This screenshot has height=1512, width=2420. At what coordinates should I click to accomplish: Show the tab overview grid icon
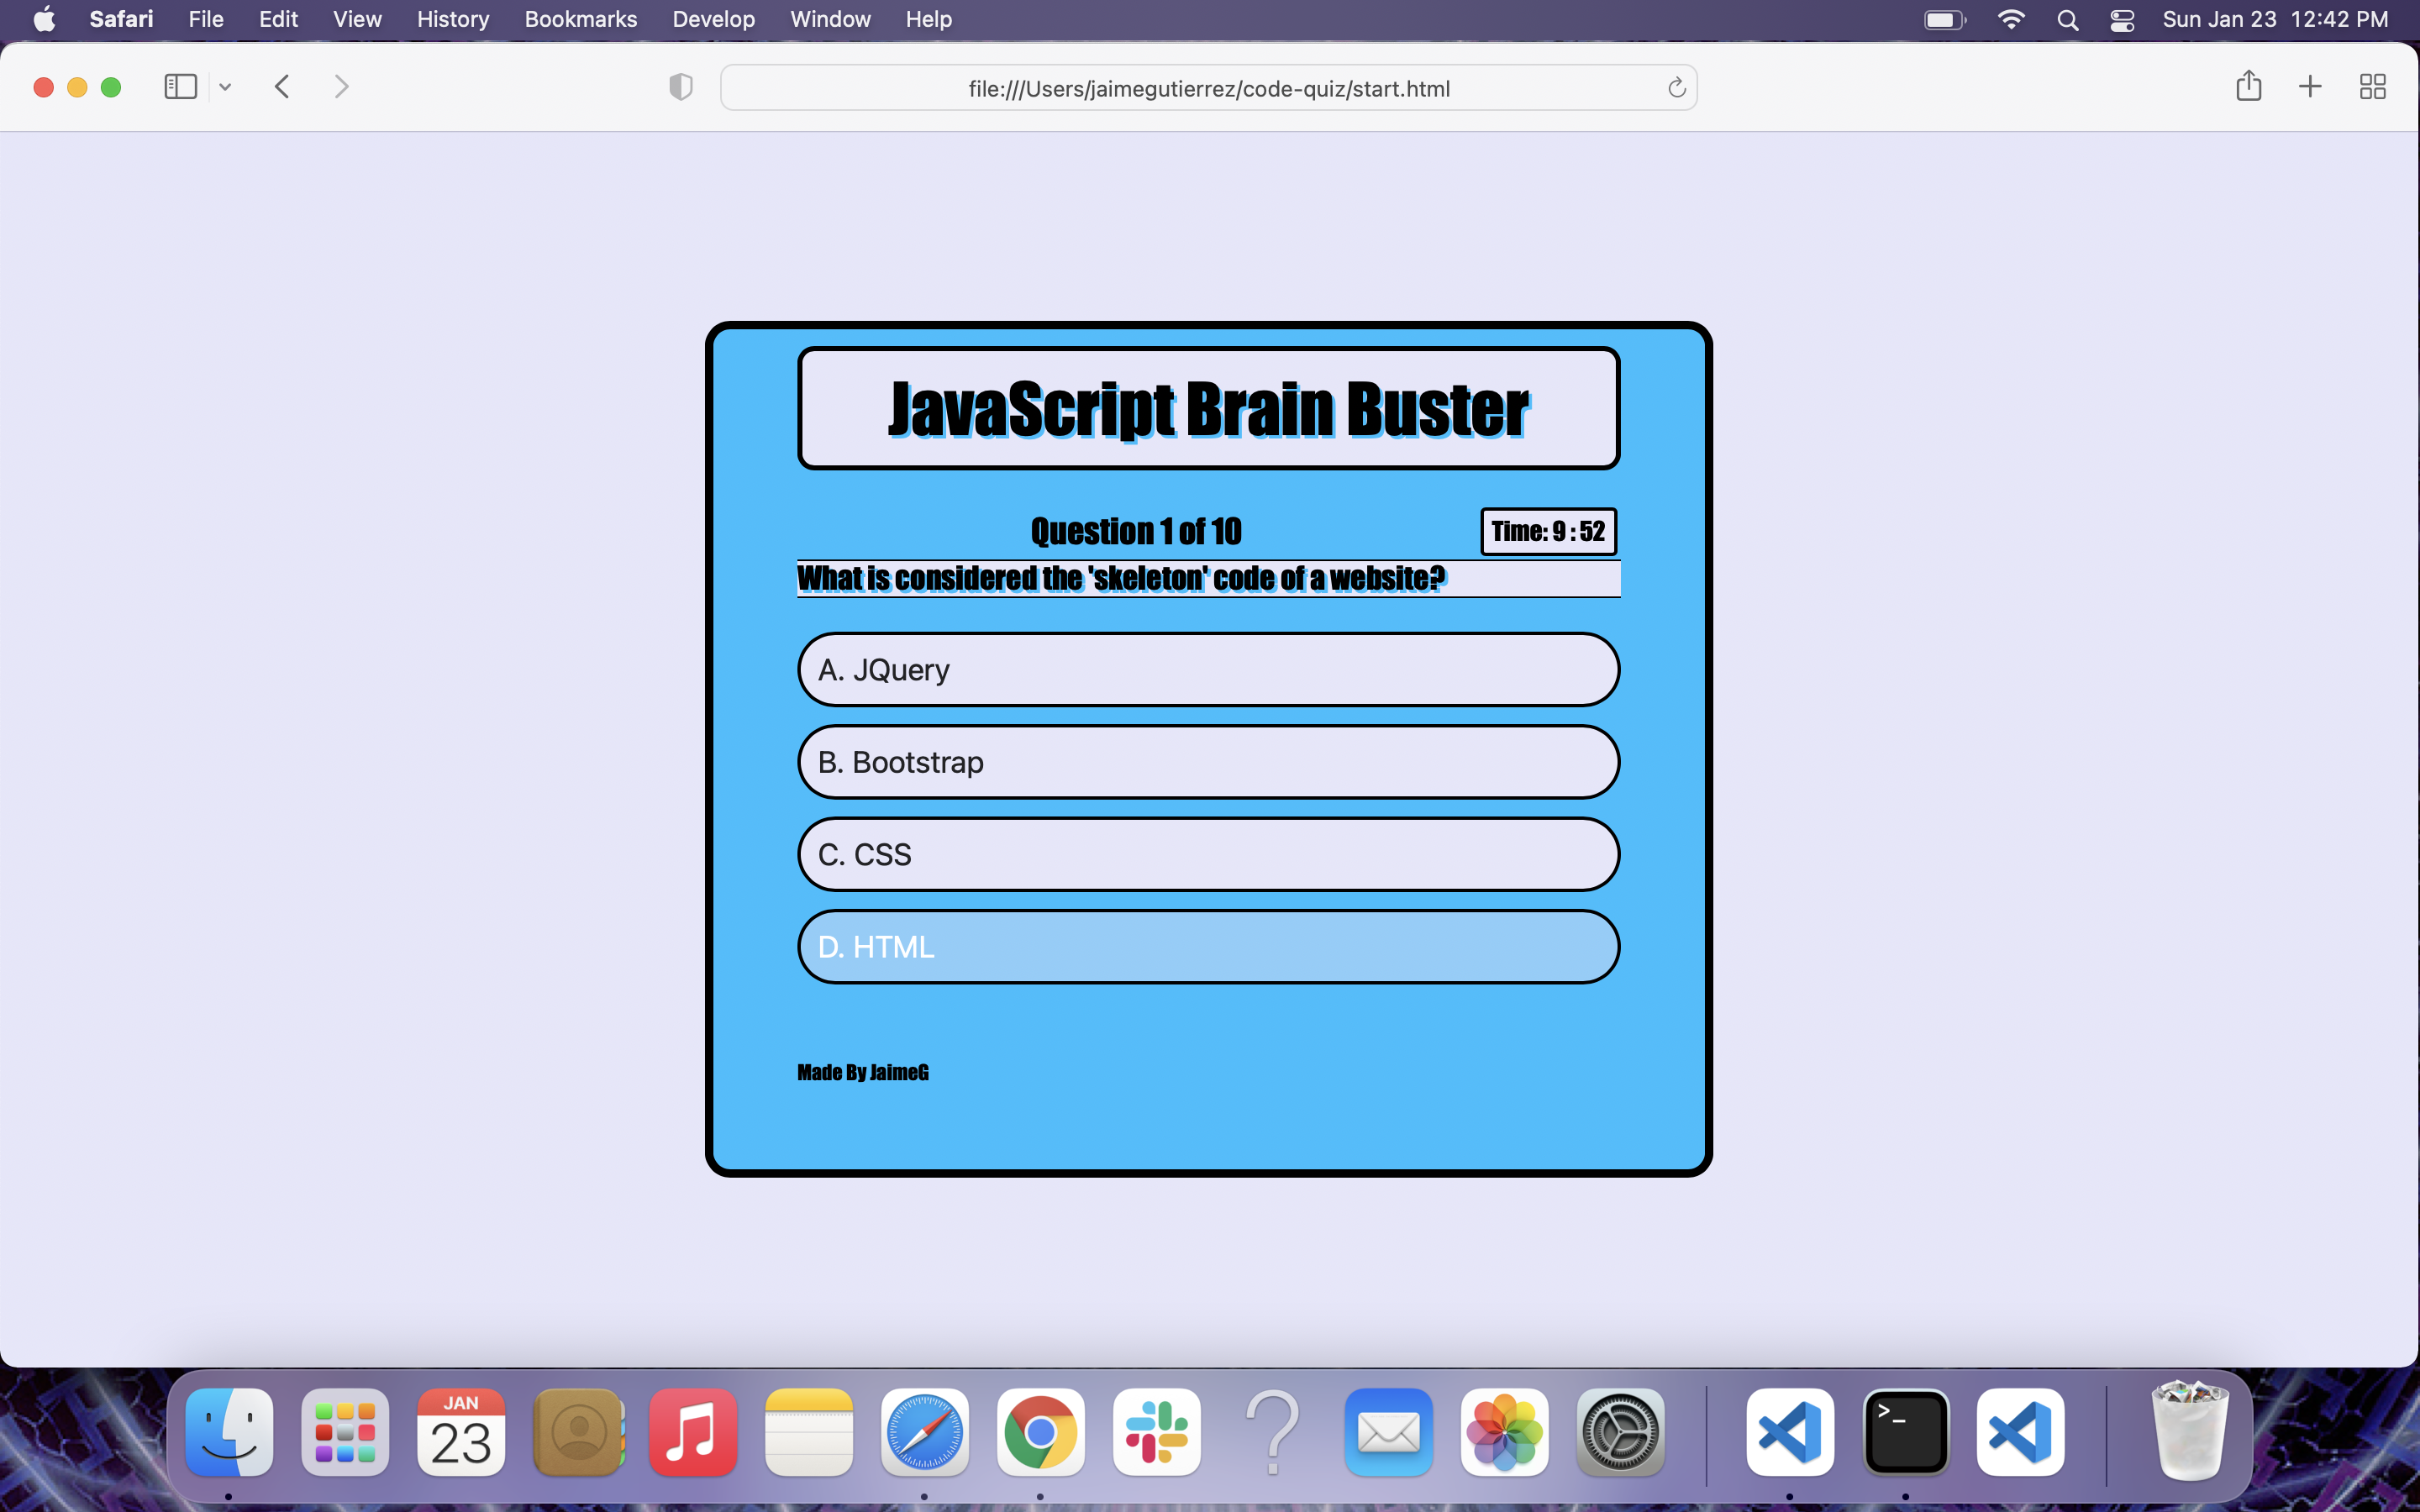pos(2372,87)
